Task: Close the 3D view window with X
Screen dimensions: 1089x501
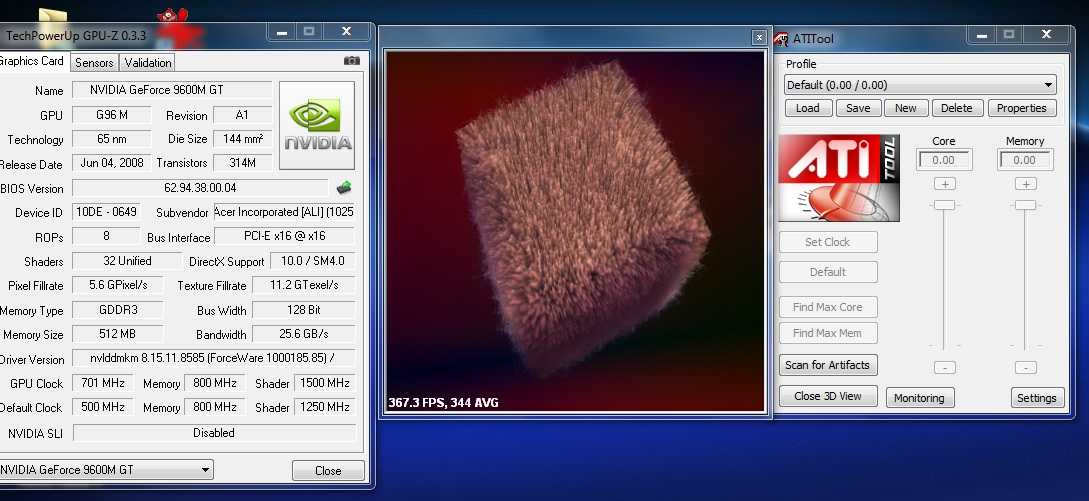Action: [759, 38]
